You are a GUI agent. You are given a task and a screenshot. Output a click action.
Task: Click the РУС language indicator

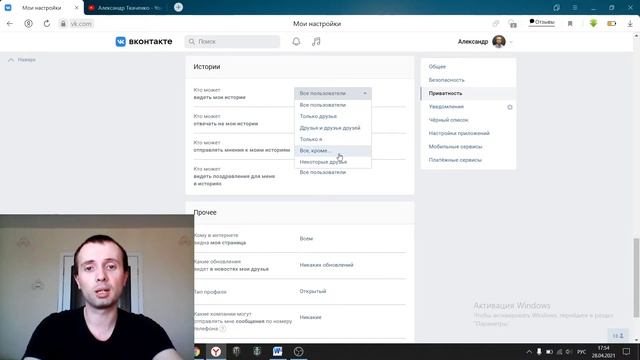582,352
